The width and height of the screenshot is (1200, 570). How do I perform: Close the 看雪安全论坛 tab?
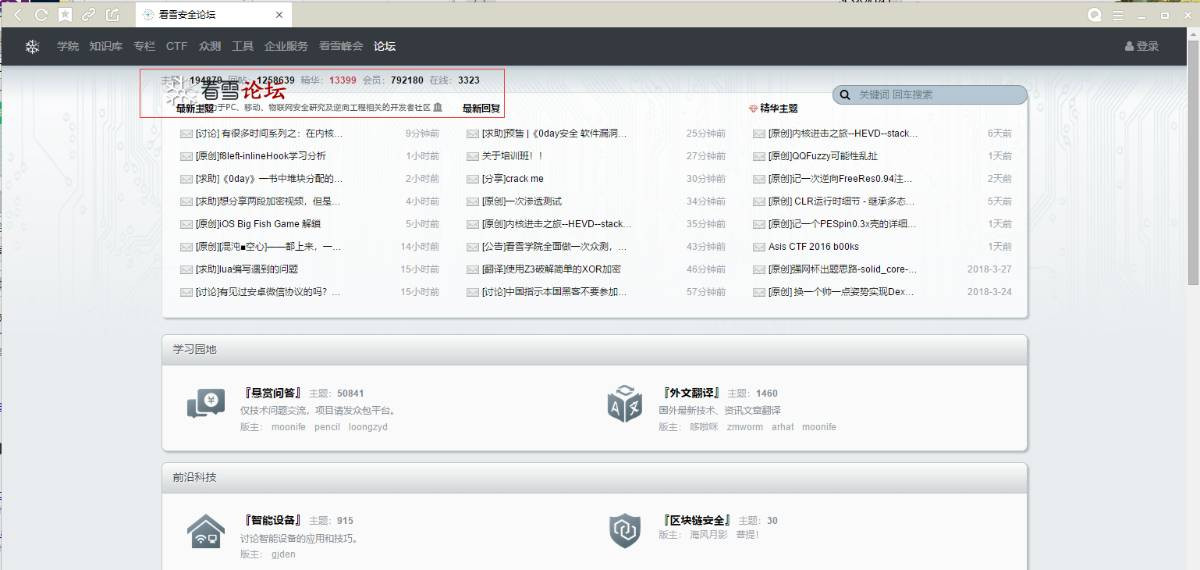(279, 15)
